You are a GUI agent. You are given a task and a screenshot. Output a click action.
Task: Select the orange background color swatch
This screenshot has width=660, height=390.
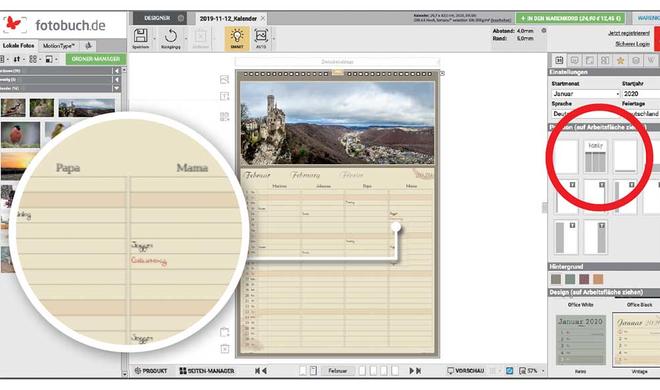click(598, 279)
